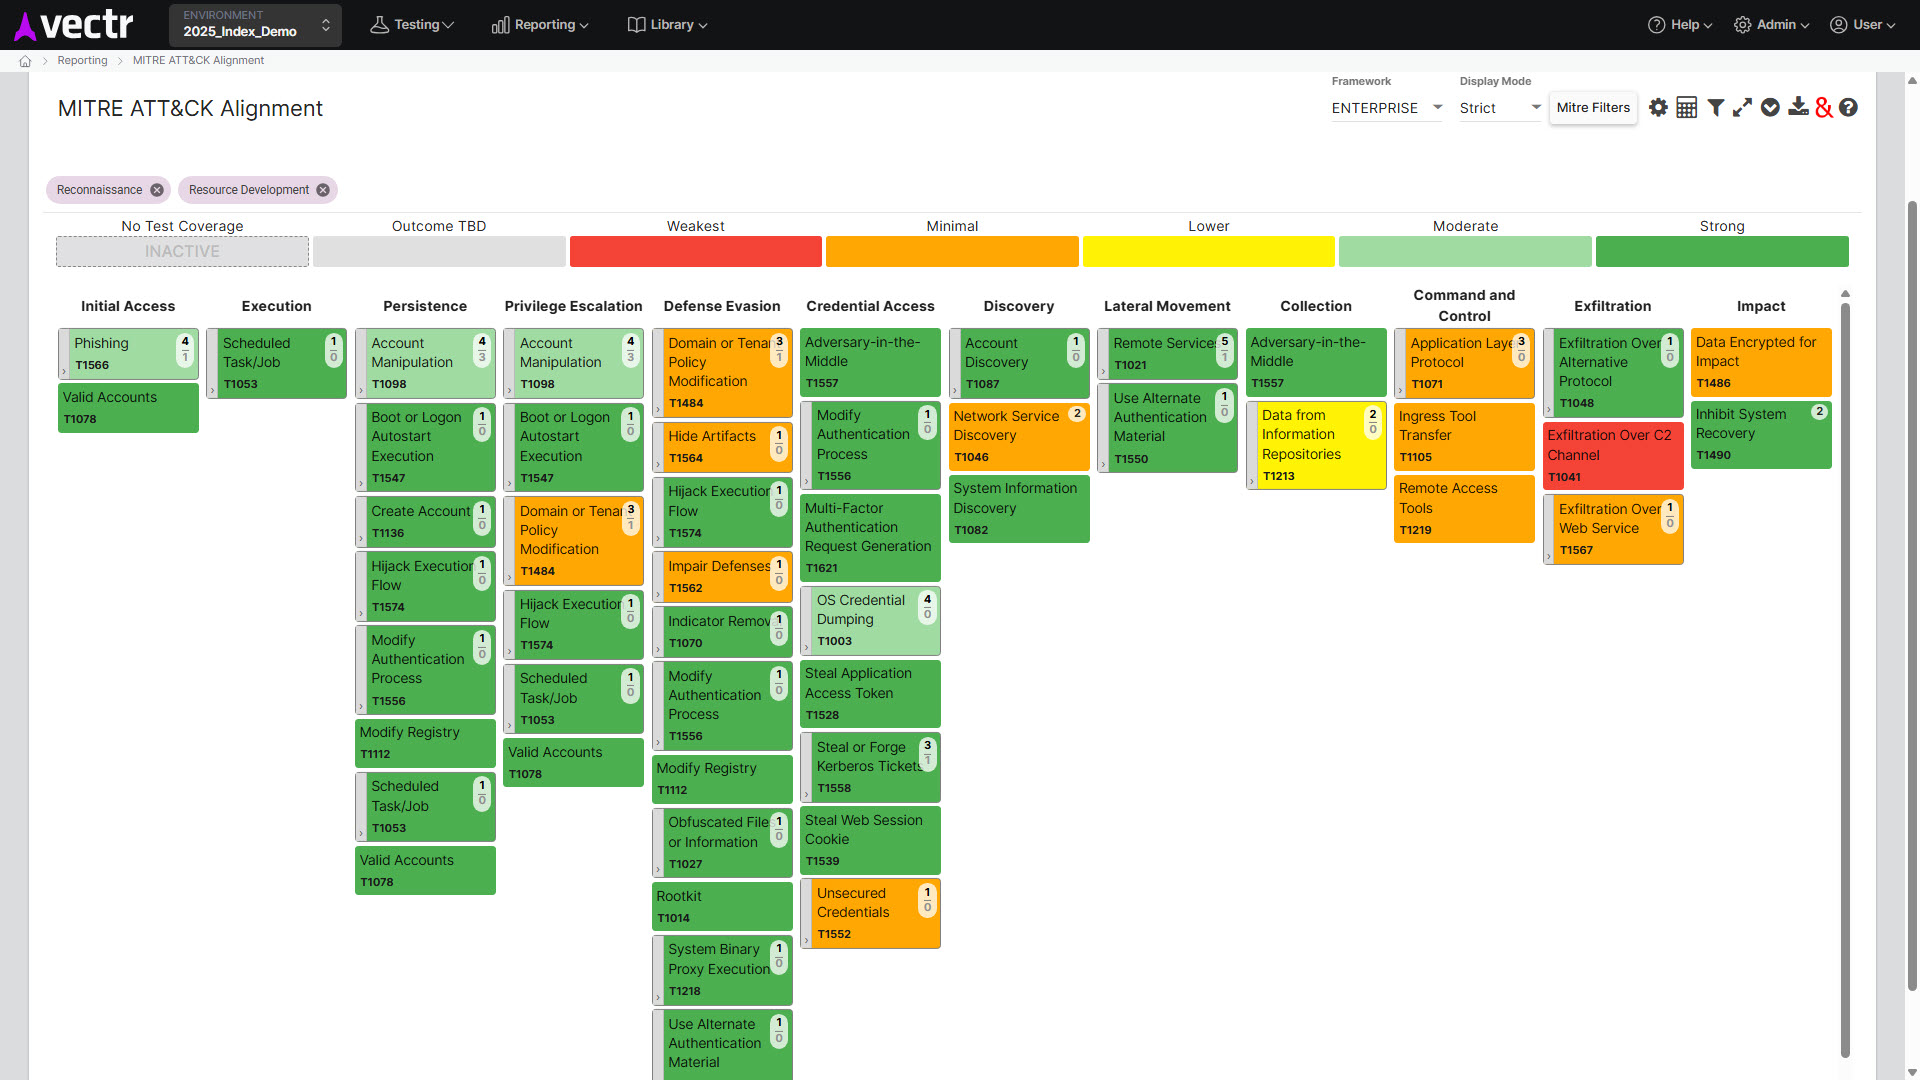Open the Strict display mode dropdown
Image resolution: width=1920 pixels, height=1080 pixels.
[1499, 108]
